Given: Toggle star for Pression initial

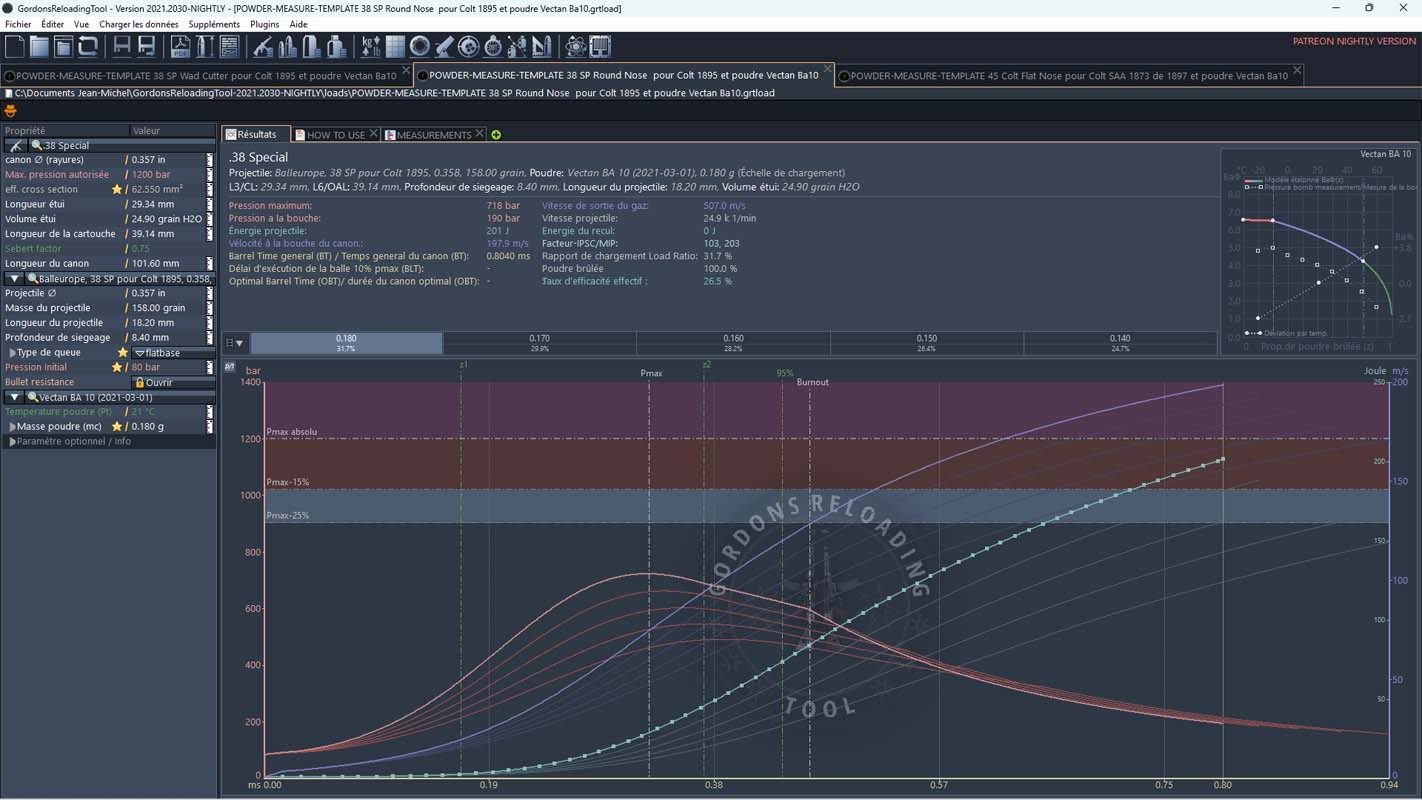Looking at the screenshot, I should (117, 367).
